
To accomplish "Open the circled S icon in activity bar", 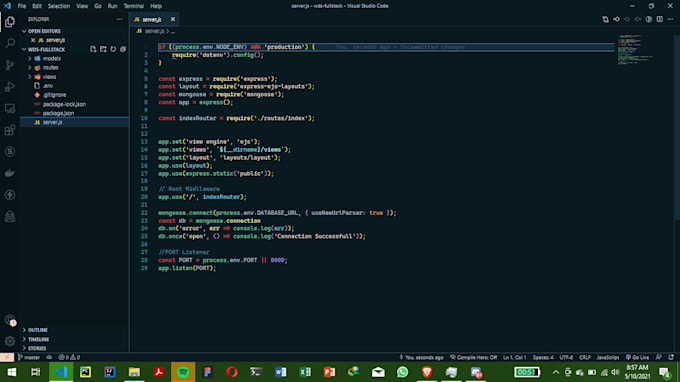I will click(10, 152).
